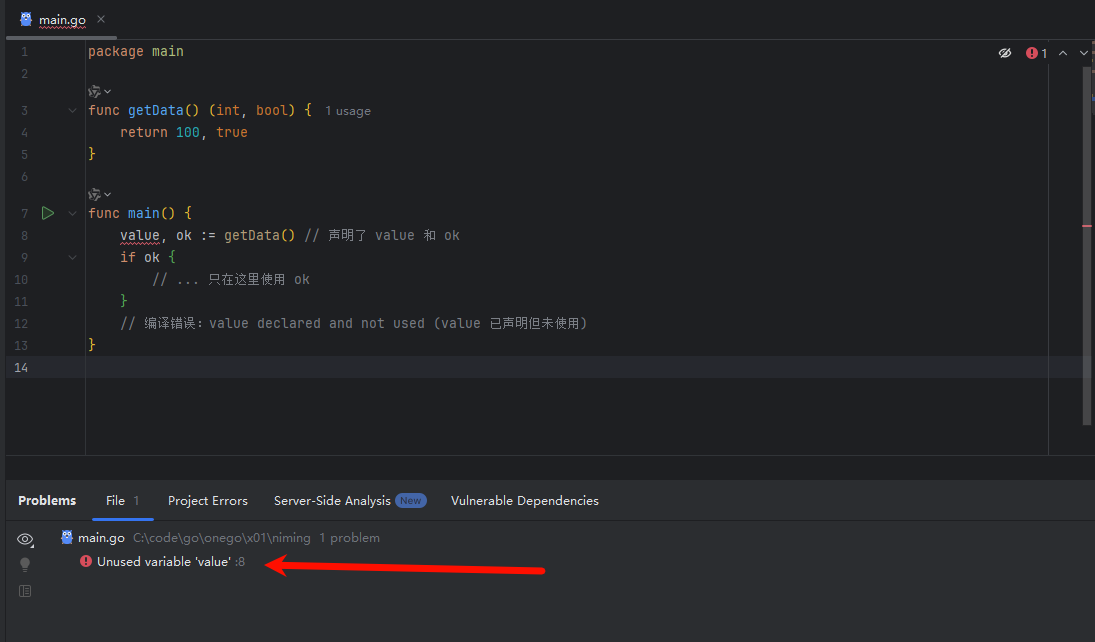Select the Unused variable 'value' problem
Screen dimensions: 1095x642
pos(170,562)
